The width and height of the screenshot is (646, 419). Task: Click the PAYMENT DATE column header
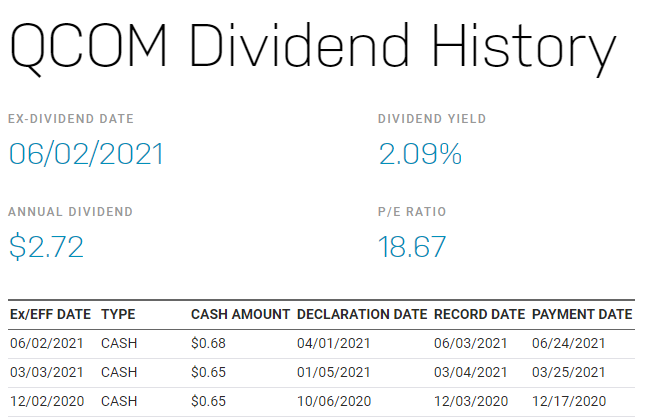coord(582,314)
